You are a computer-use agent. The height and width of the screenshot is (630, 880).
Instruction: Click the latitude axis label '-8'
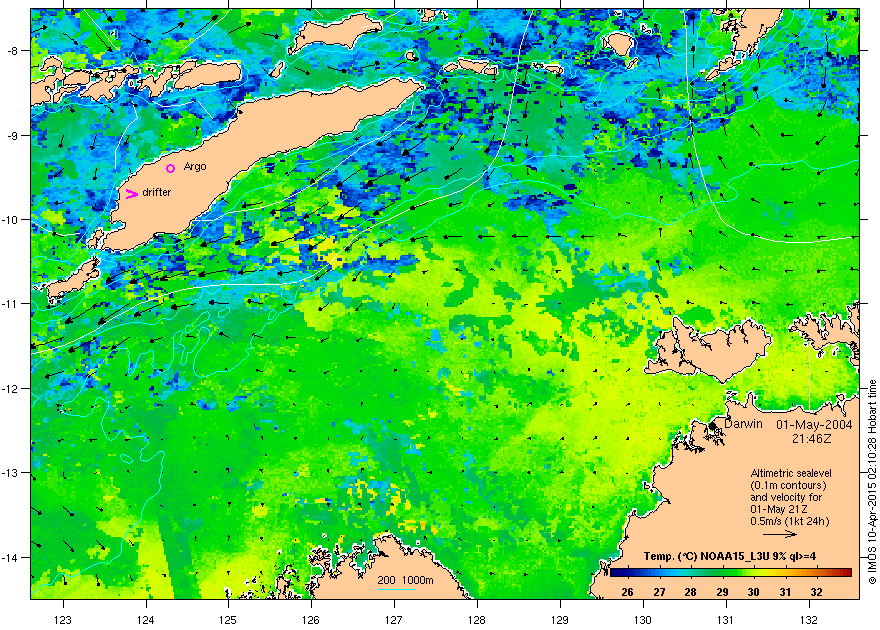(13, 51)
